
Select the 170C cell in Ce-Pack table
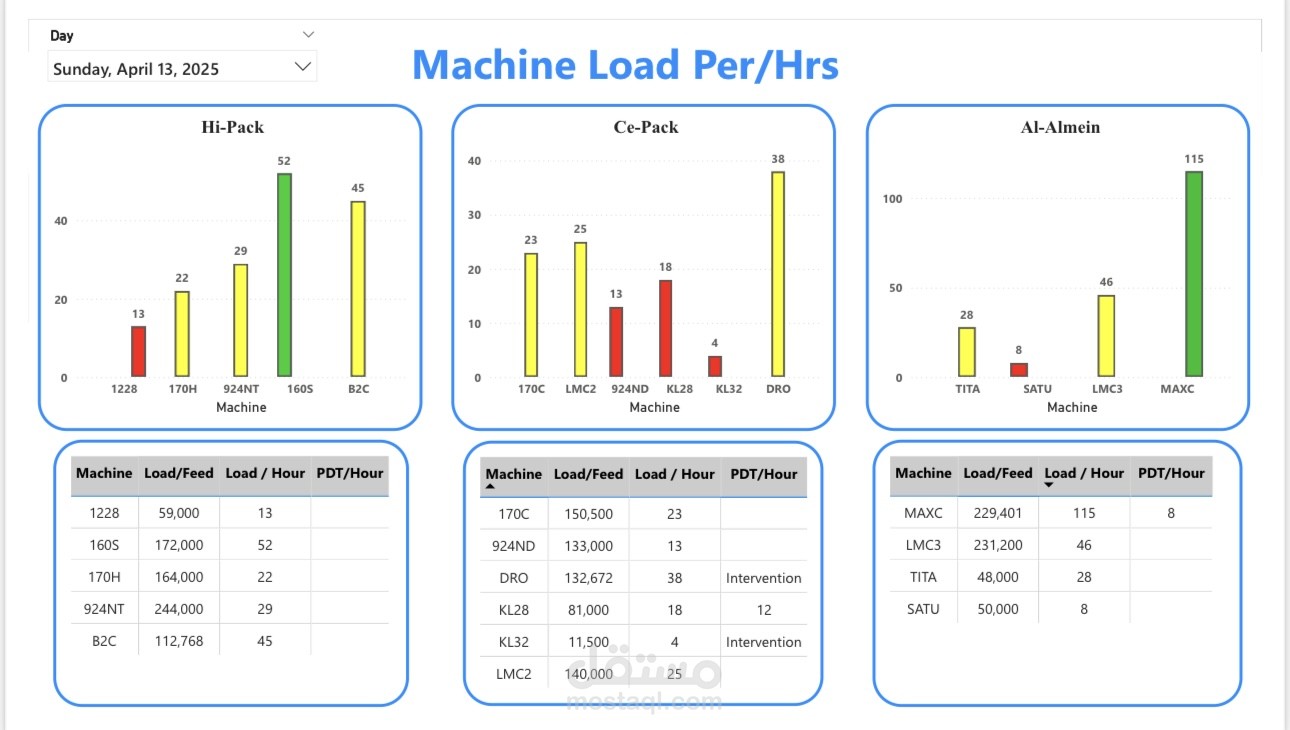[513, 514]
